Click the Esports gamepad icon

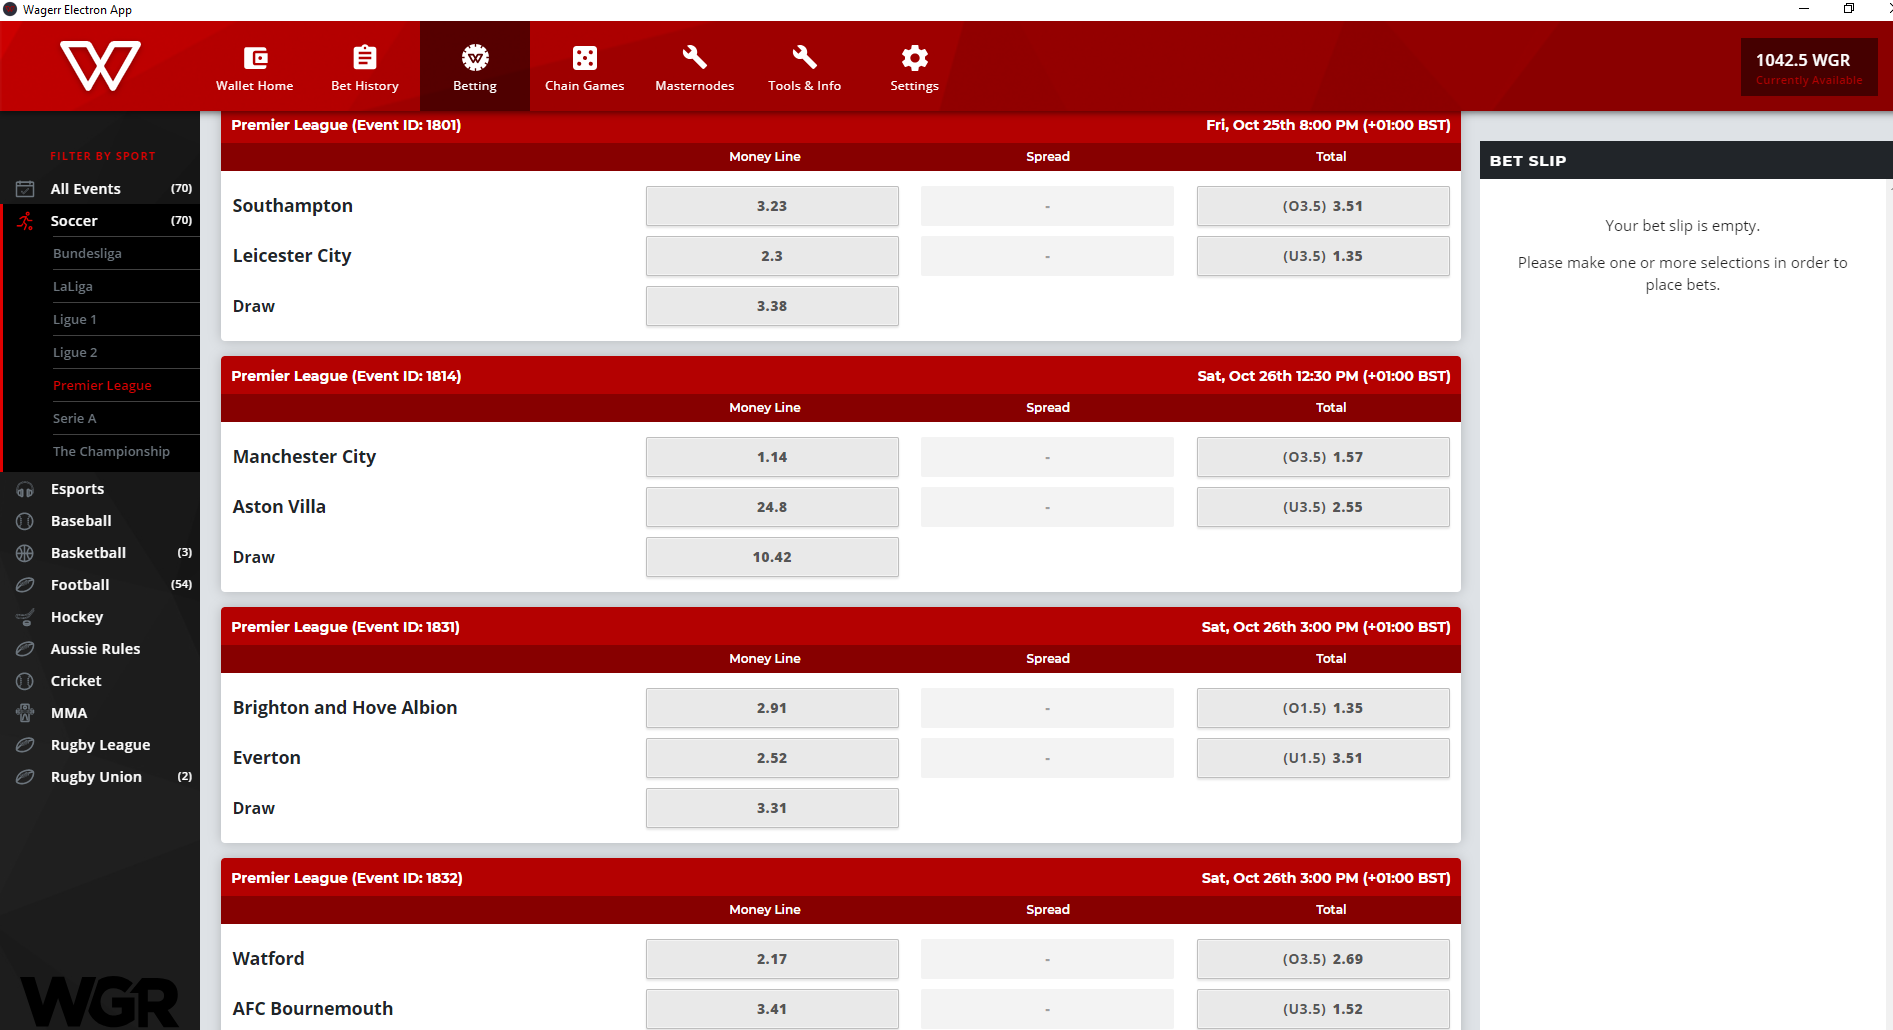click(x=25, y=489)
